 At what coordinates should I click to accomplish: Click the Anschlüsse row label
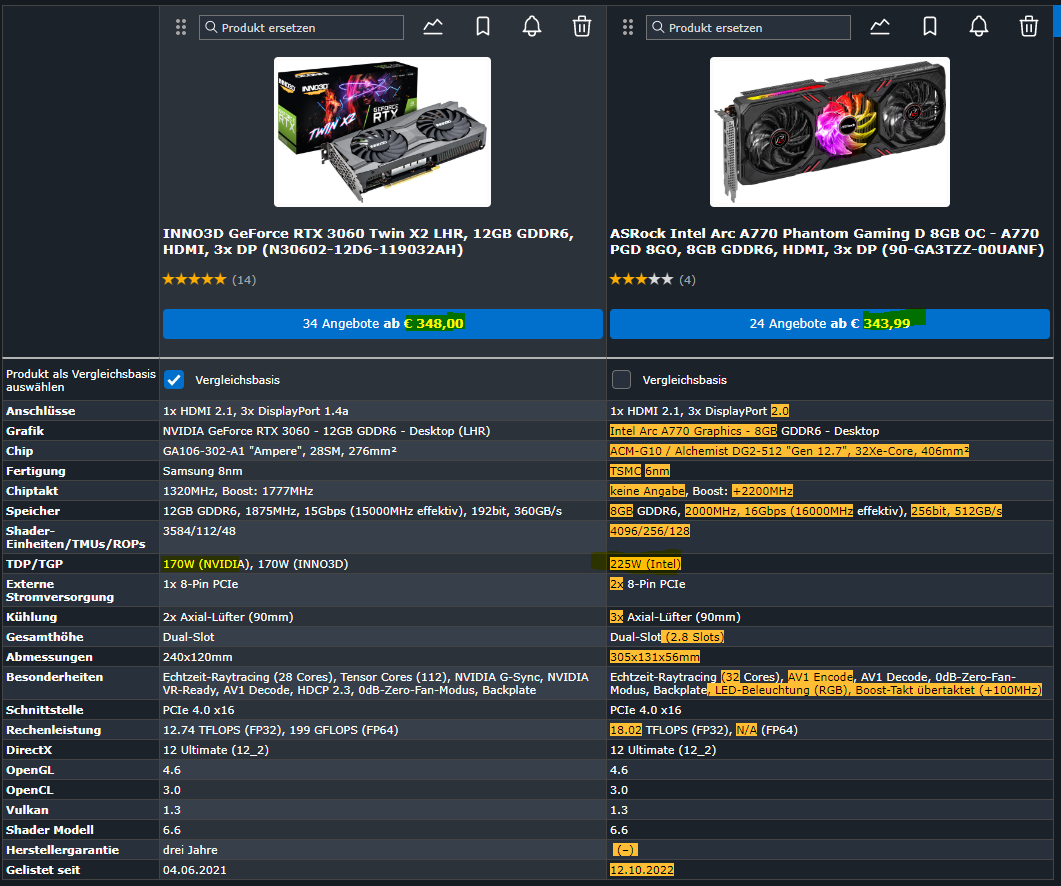tap(41, 411)
